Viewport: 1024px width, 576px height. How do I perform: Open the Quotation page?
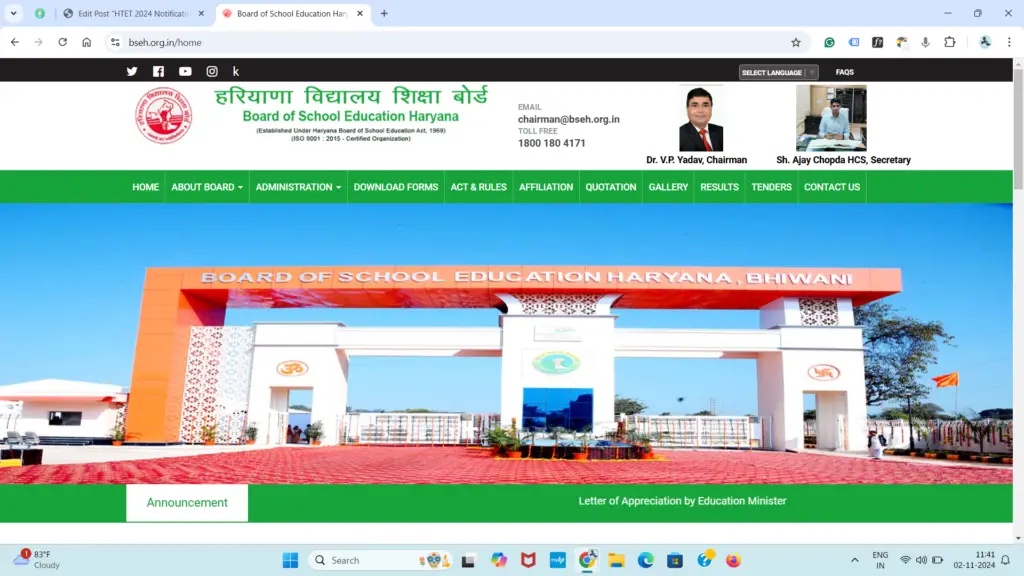tap(611, 187)
